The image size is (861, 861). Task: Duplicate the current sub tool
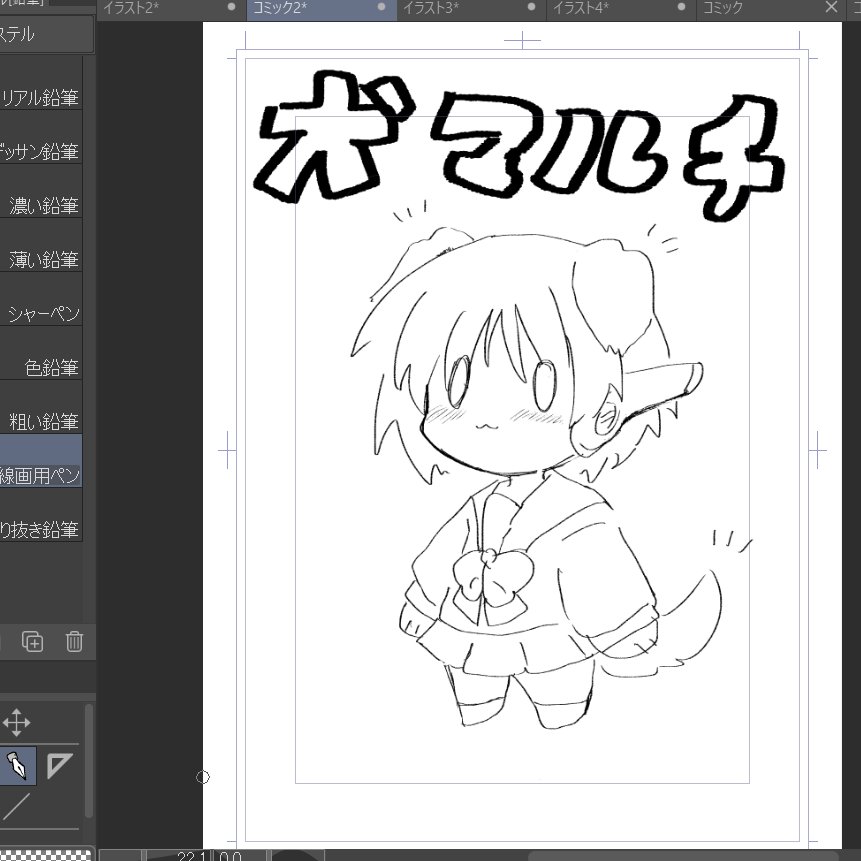pyautogui.click(x=31, y=642)
